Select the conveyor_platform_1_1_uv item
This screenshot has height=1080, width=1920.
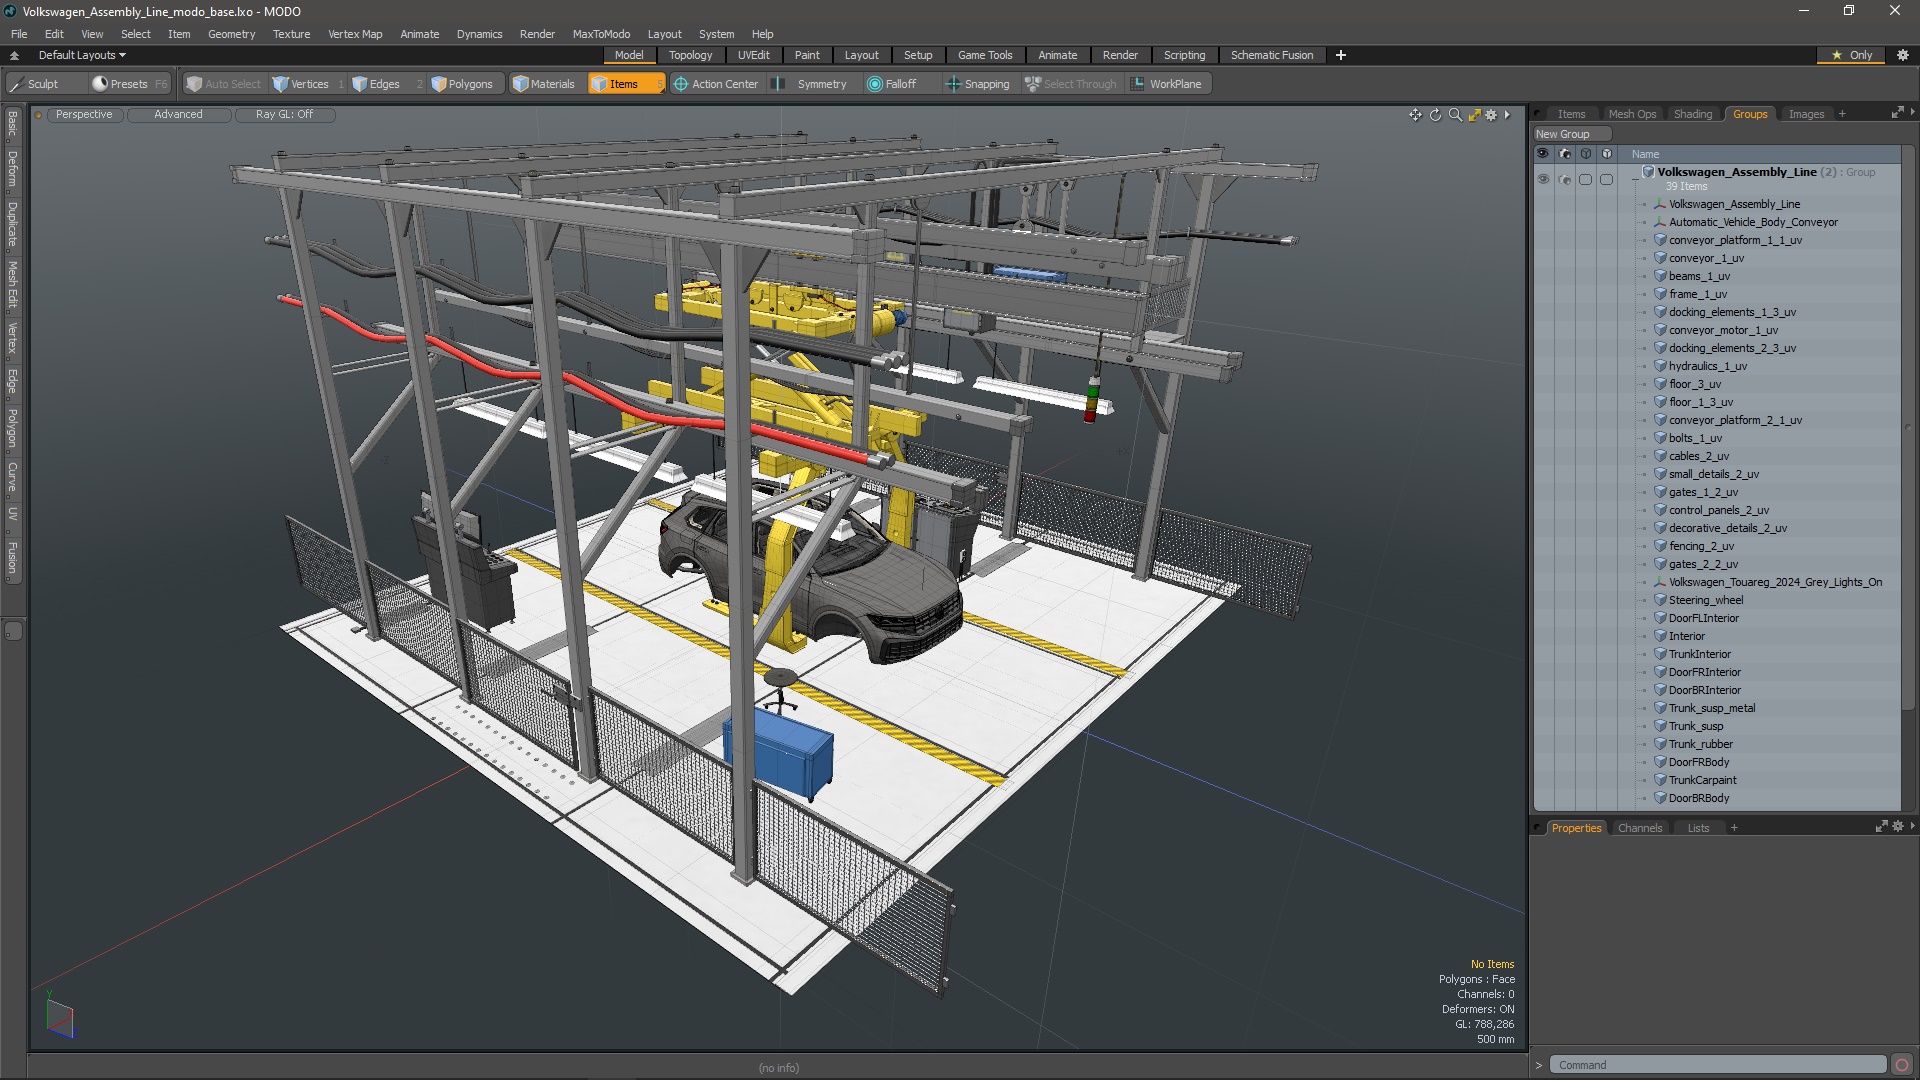coord(1735,240)
